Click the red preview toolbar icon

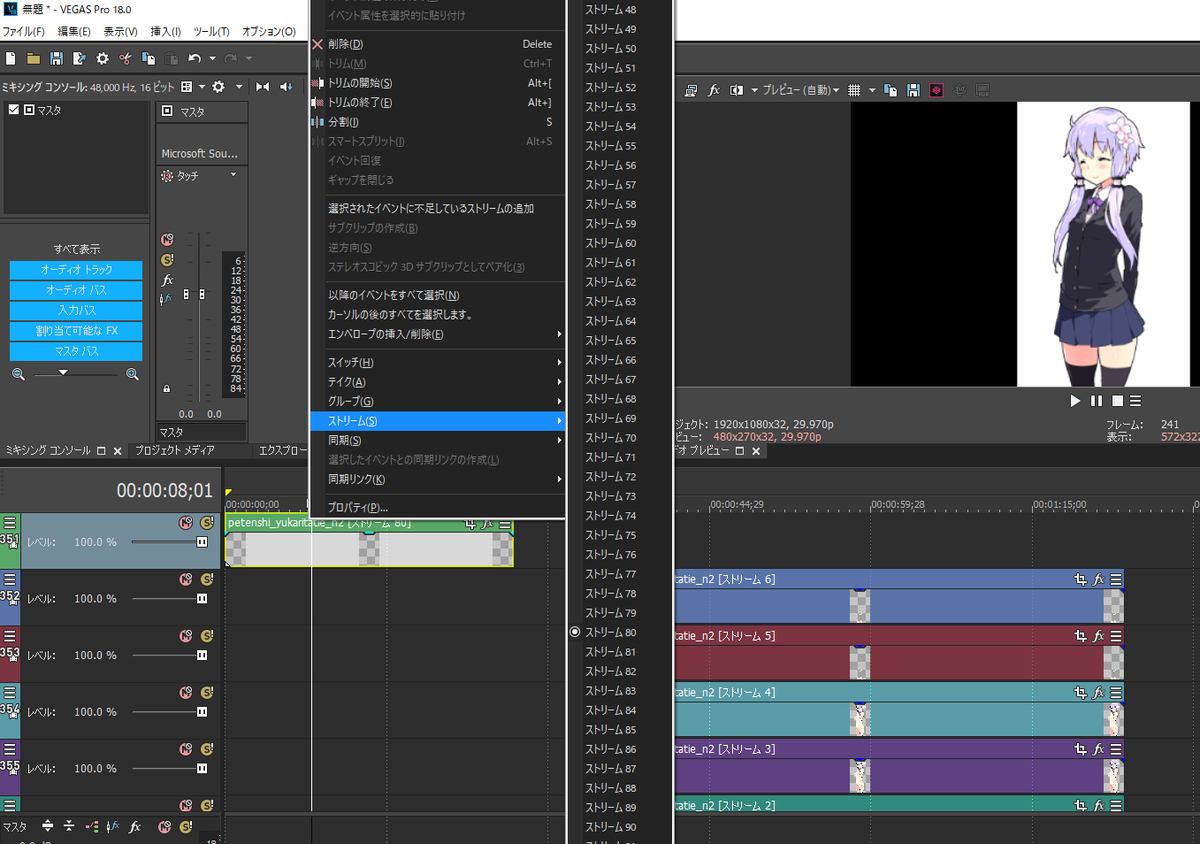pyautogui.click(x=937, y=90)
